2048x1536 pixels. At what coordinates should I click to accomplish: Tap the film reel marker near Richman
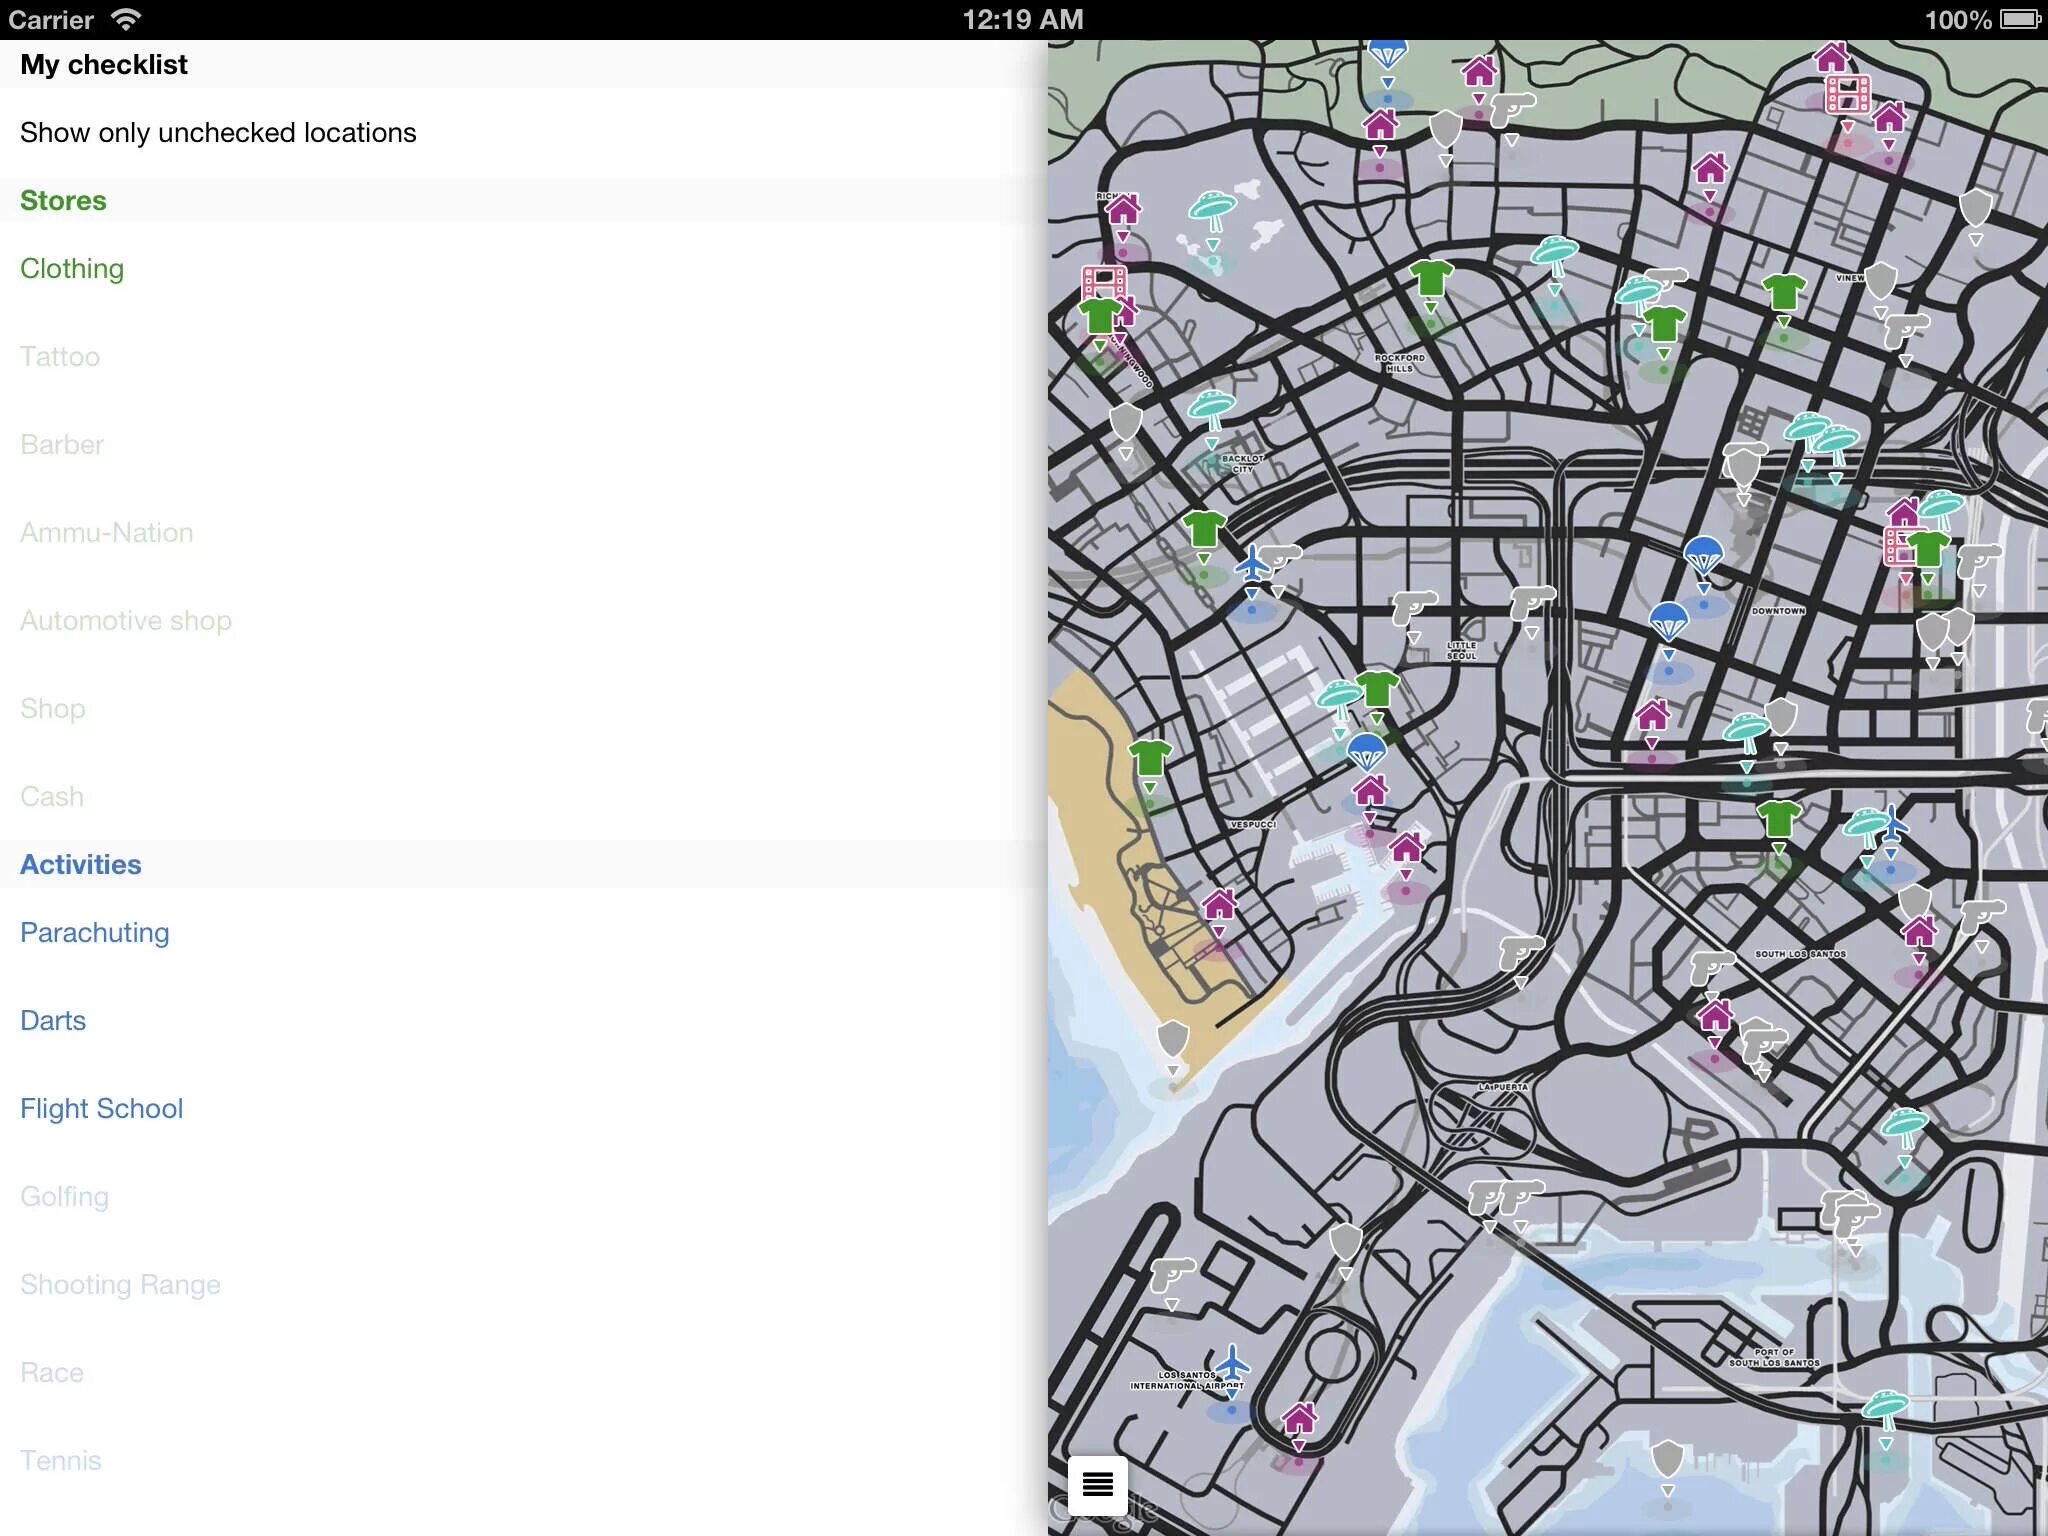1104,281
